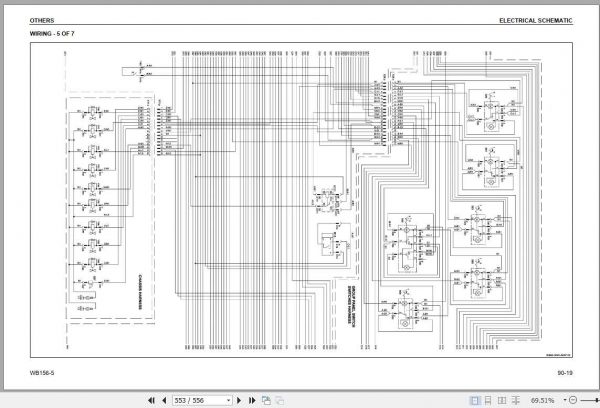Viewport: 600px width, 408px height.
Task: Click the grayed next view icon
Action: point(280,400)
